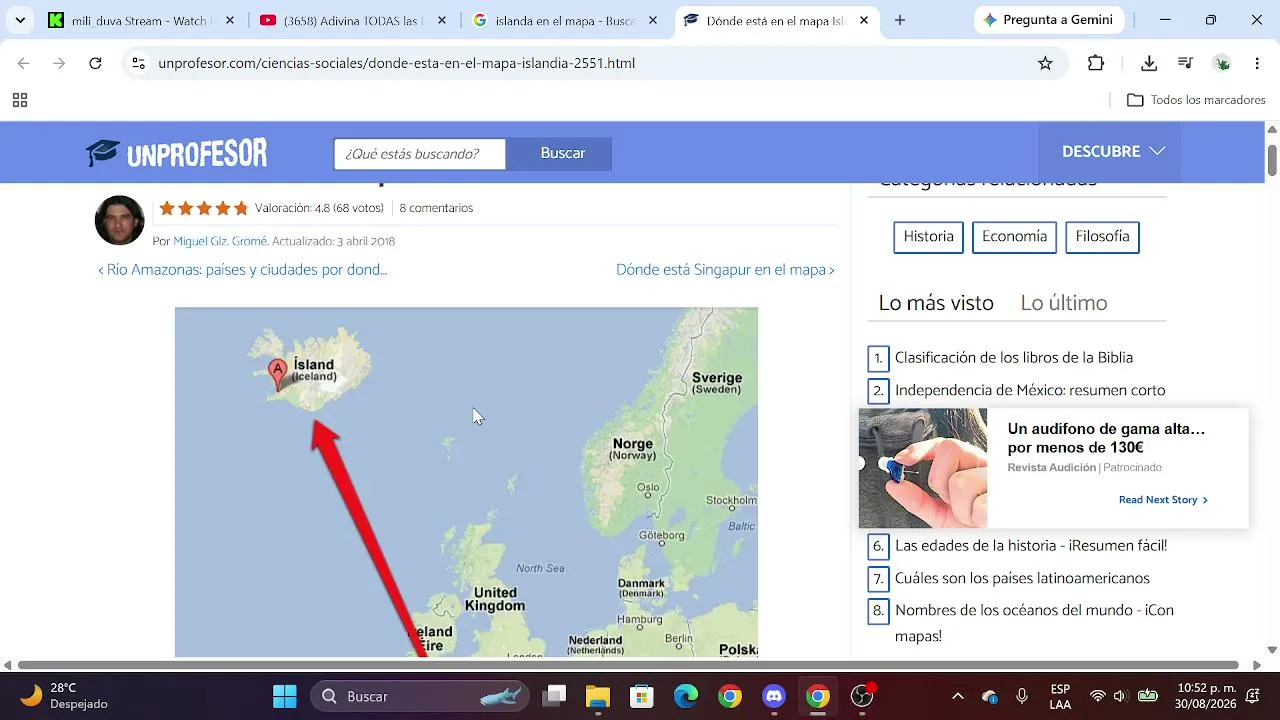
Task: Open the Economía category
Action: 1014,237
